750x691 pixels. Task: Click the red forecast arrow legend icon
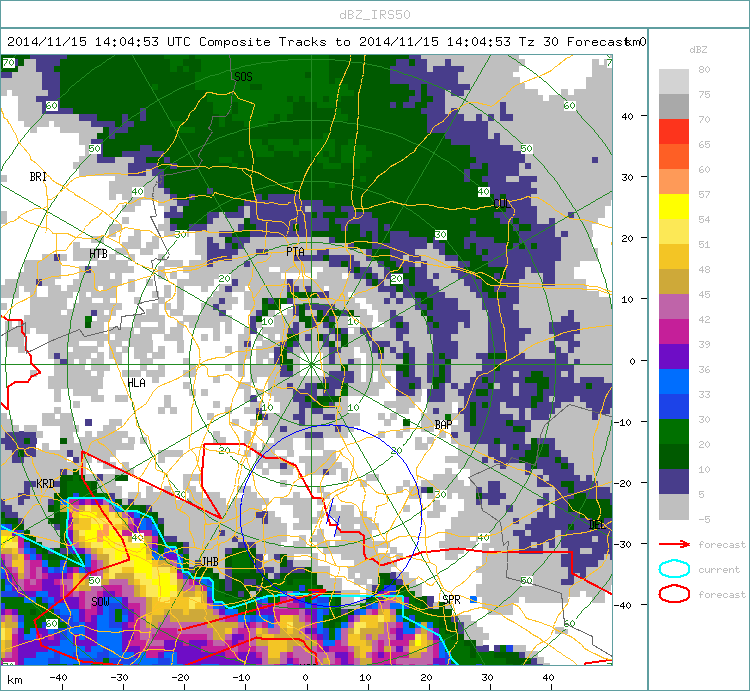tap(674, 544)
